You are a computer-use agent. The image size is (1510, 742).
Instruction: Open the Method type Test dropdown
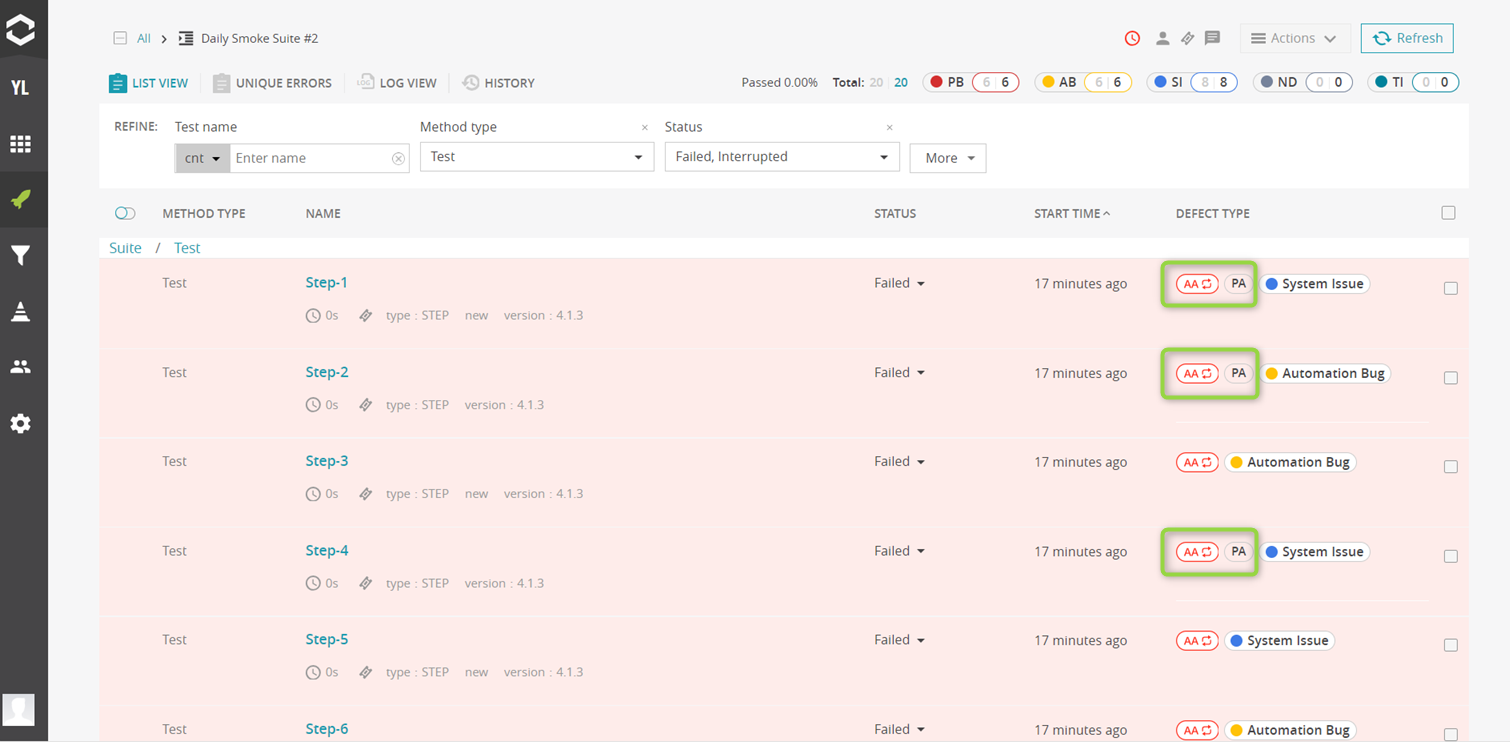tap(537, 157)
